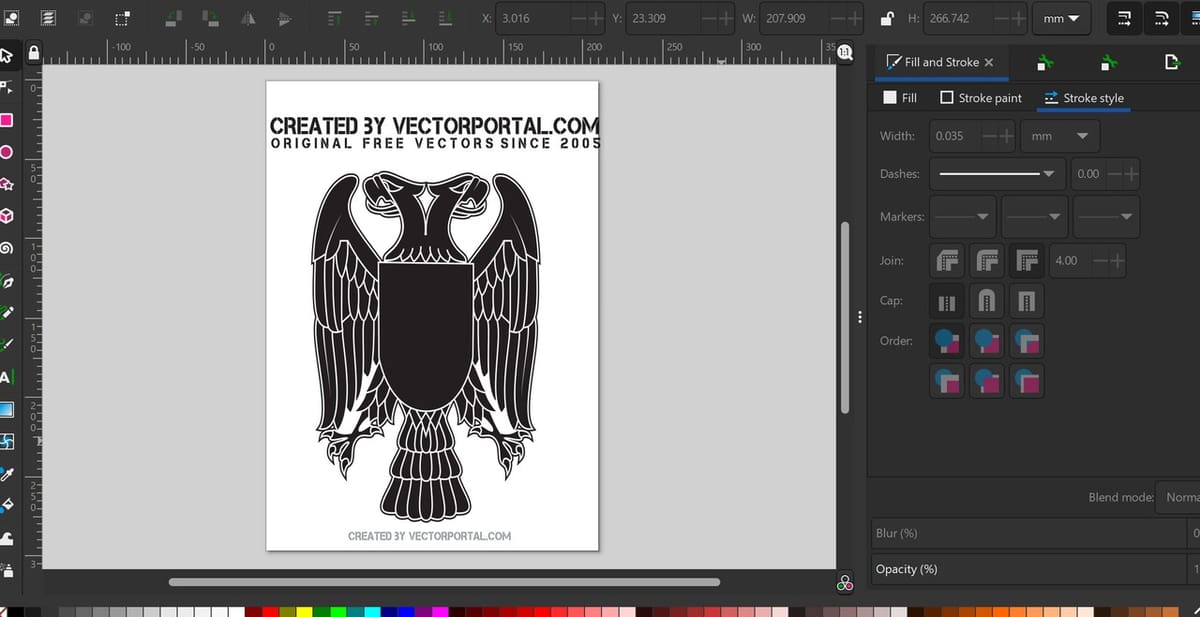This screenshot has height=617, width=1200.
Task: Toggle color management icon at canvas corner
Action: (846, 585)
